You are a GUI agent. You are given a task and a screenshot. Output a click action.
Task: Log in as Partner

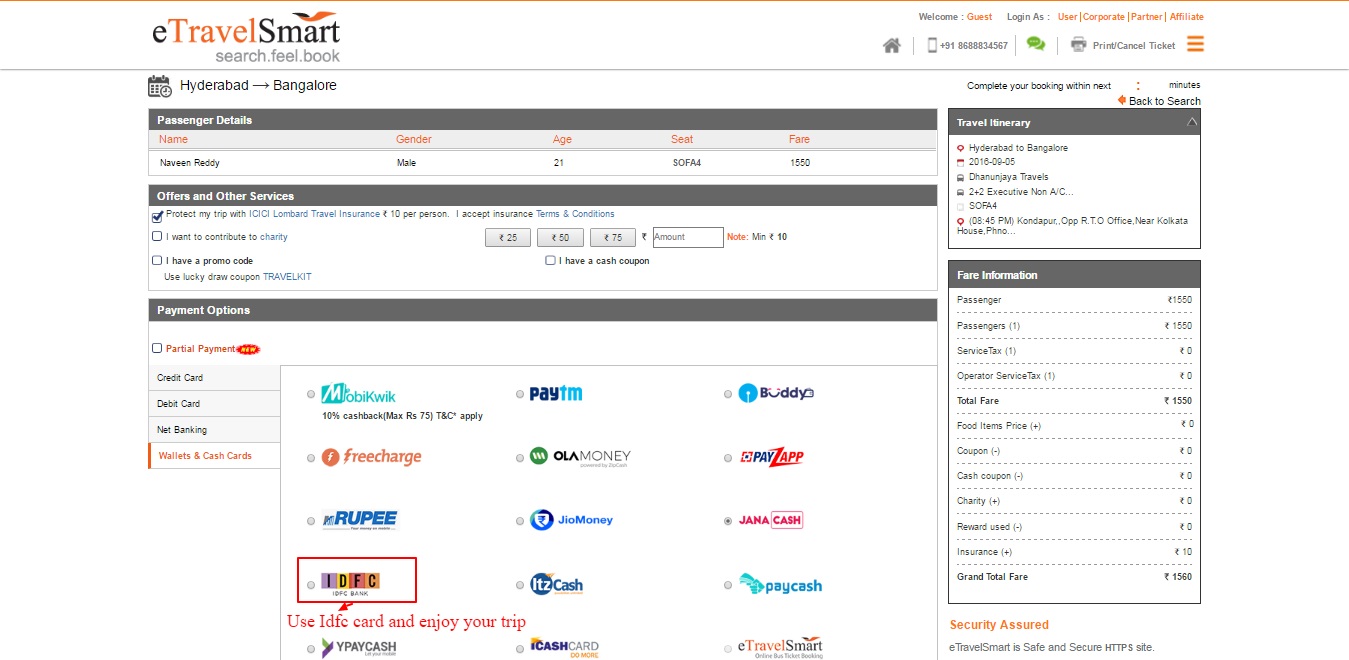(1147, 17)
